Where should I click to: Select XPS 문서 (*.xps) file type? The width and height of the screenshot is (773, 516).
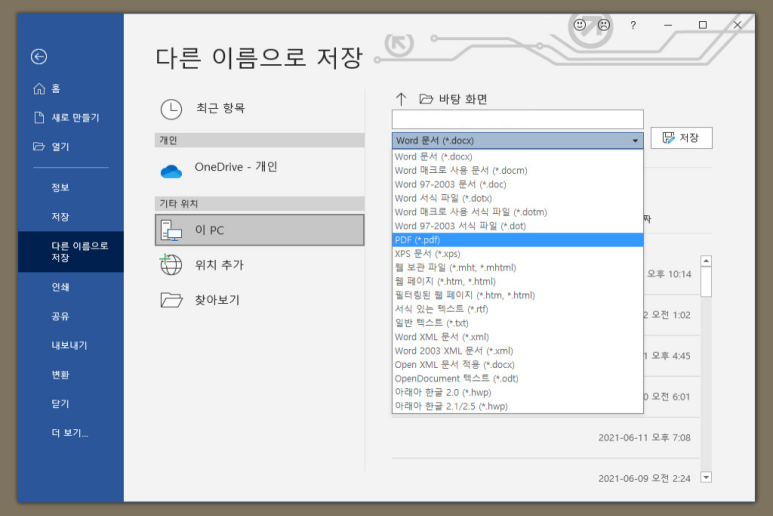point(518,254)
